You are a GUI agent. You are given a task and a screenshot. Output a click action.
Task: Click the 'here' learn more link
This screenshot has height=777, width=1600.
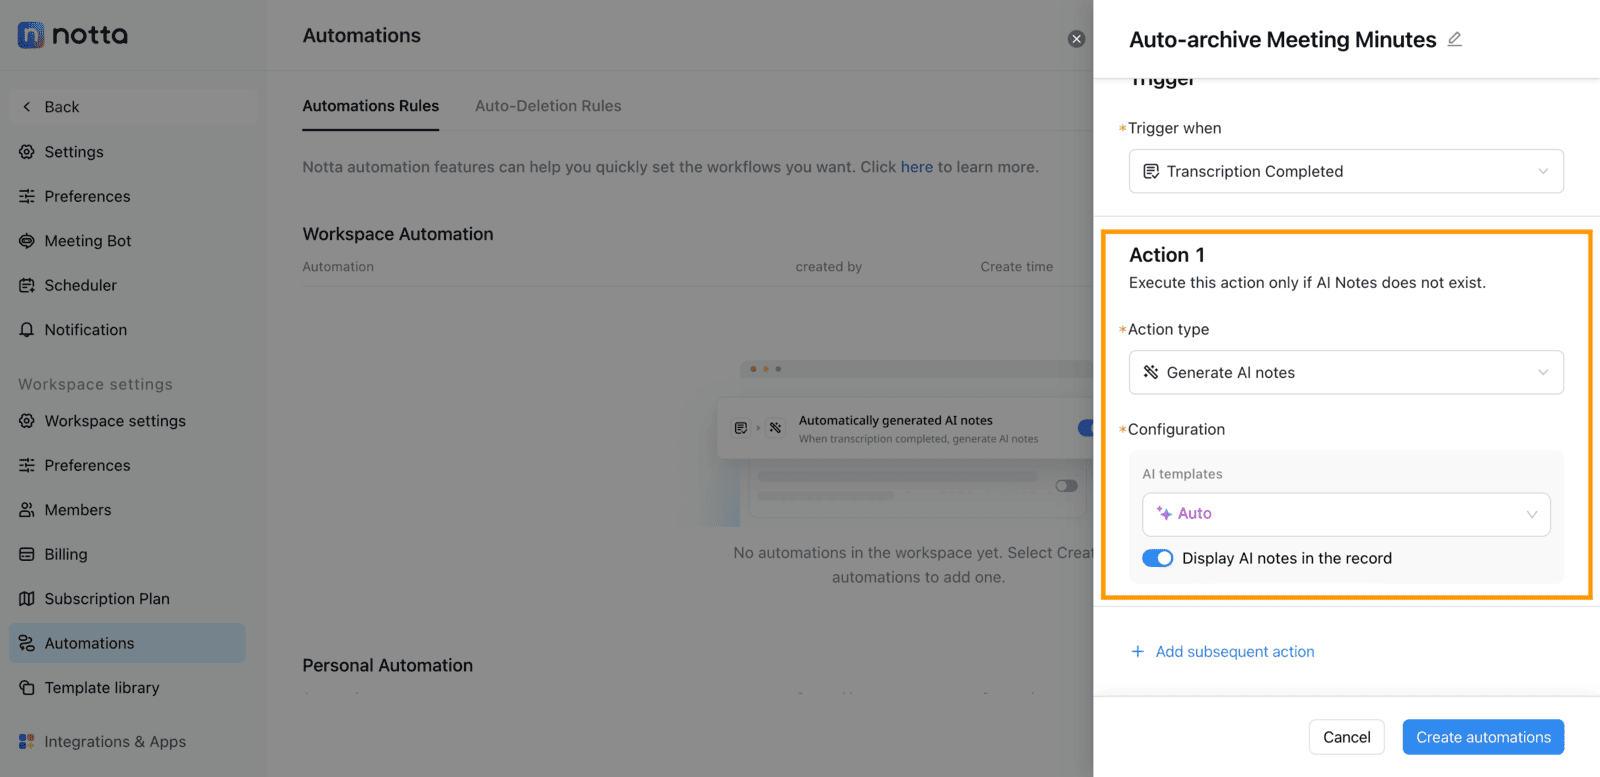click(x=917, y=167)
